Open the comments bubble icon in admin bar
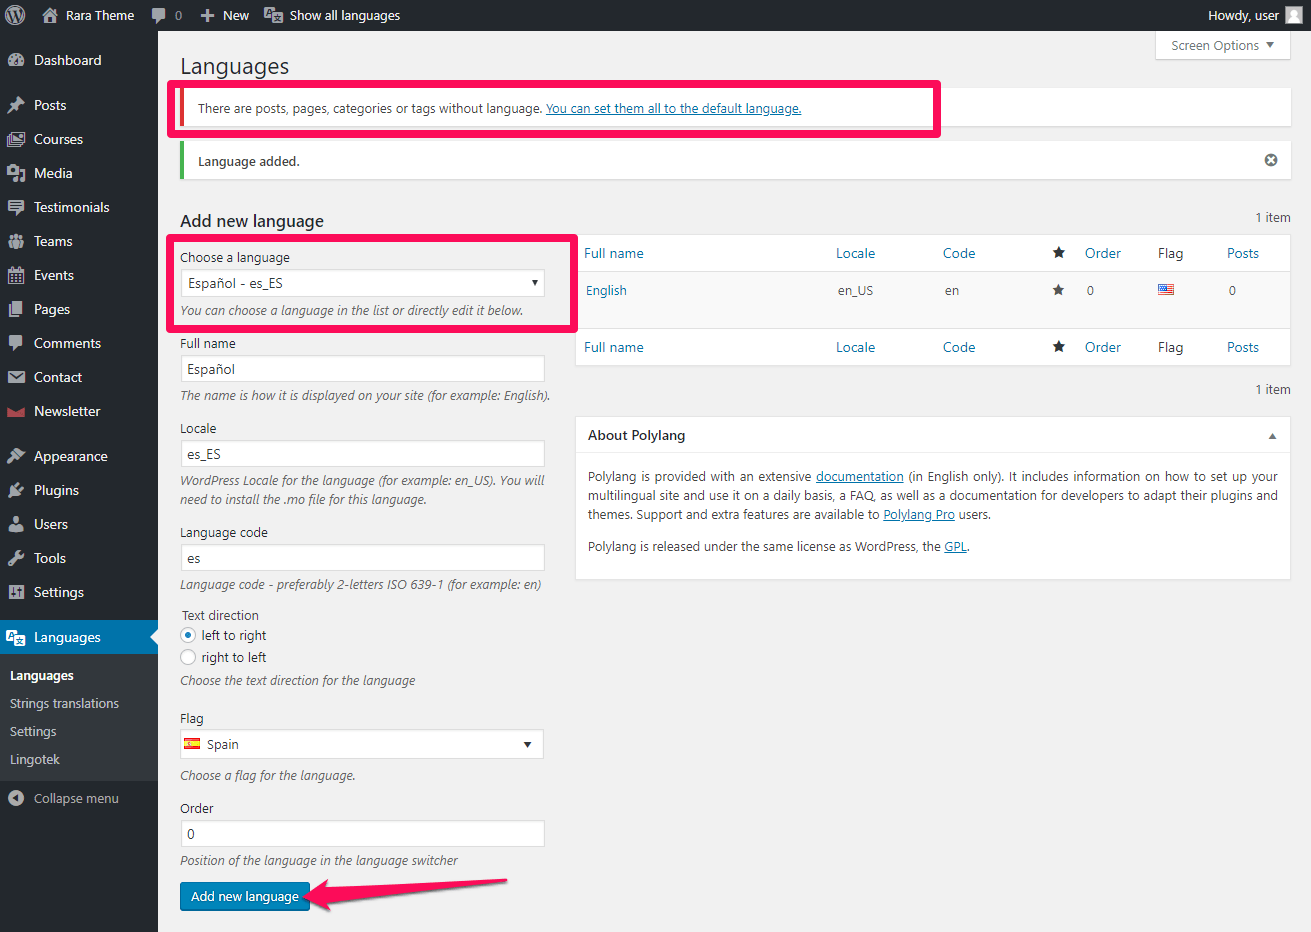Image resolution: width=1311 pixels, height=932 pixels. click(x=159, y=16)
